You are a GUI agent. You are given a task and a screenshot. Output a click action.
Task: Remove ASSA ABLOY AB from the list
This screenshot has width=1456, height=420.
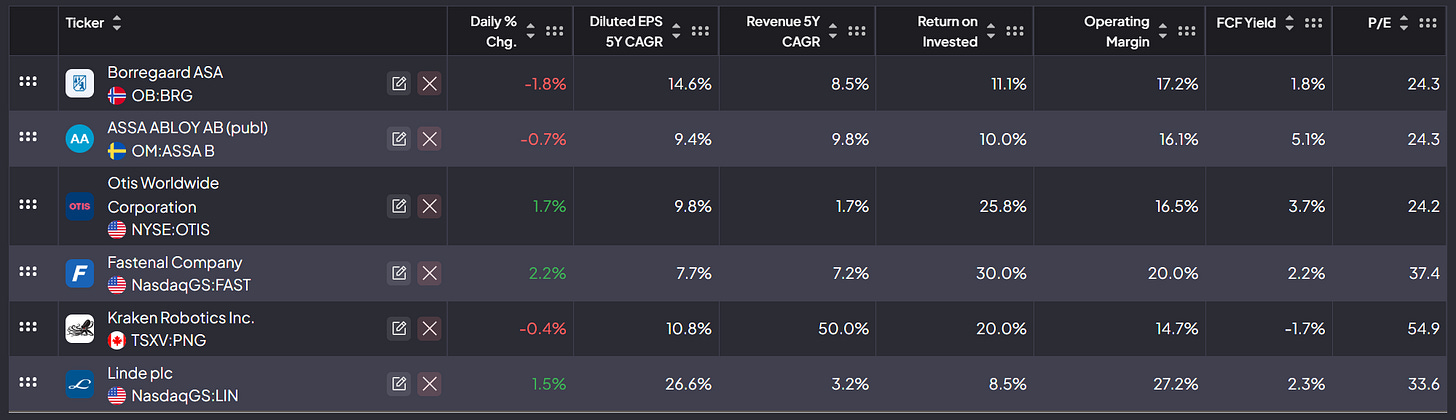click(x=430, y=139)
